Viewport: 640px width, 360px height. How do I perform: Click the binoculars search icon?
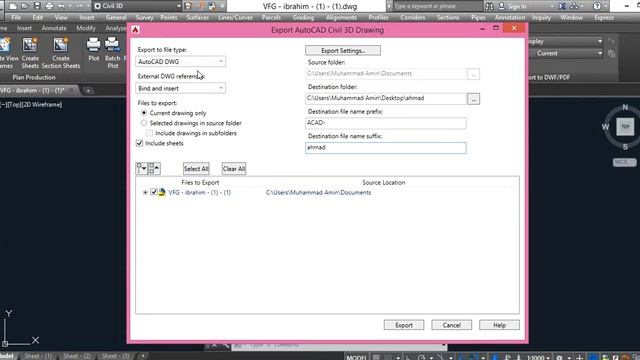(x=489, y=6)
